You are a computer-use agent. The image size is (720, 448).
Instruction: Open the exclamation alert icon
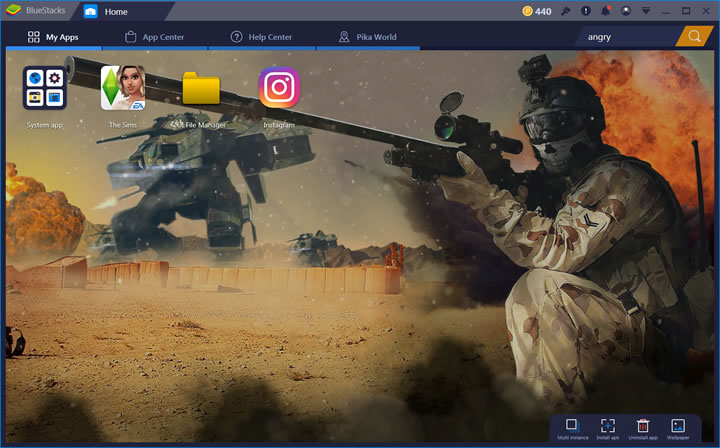(x=586, y=11)
